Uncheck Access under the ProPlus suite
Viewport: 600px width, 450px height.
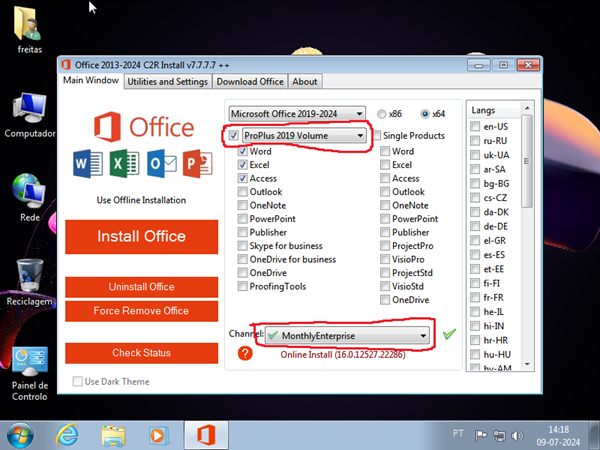point(242,178)
